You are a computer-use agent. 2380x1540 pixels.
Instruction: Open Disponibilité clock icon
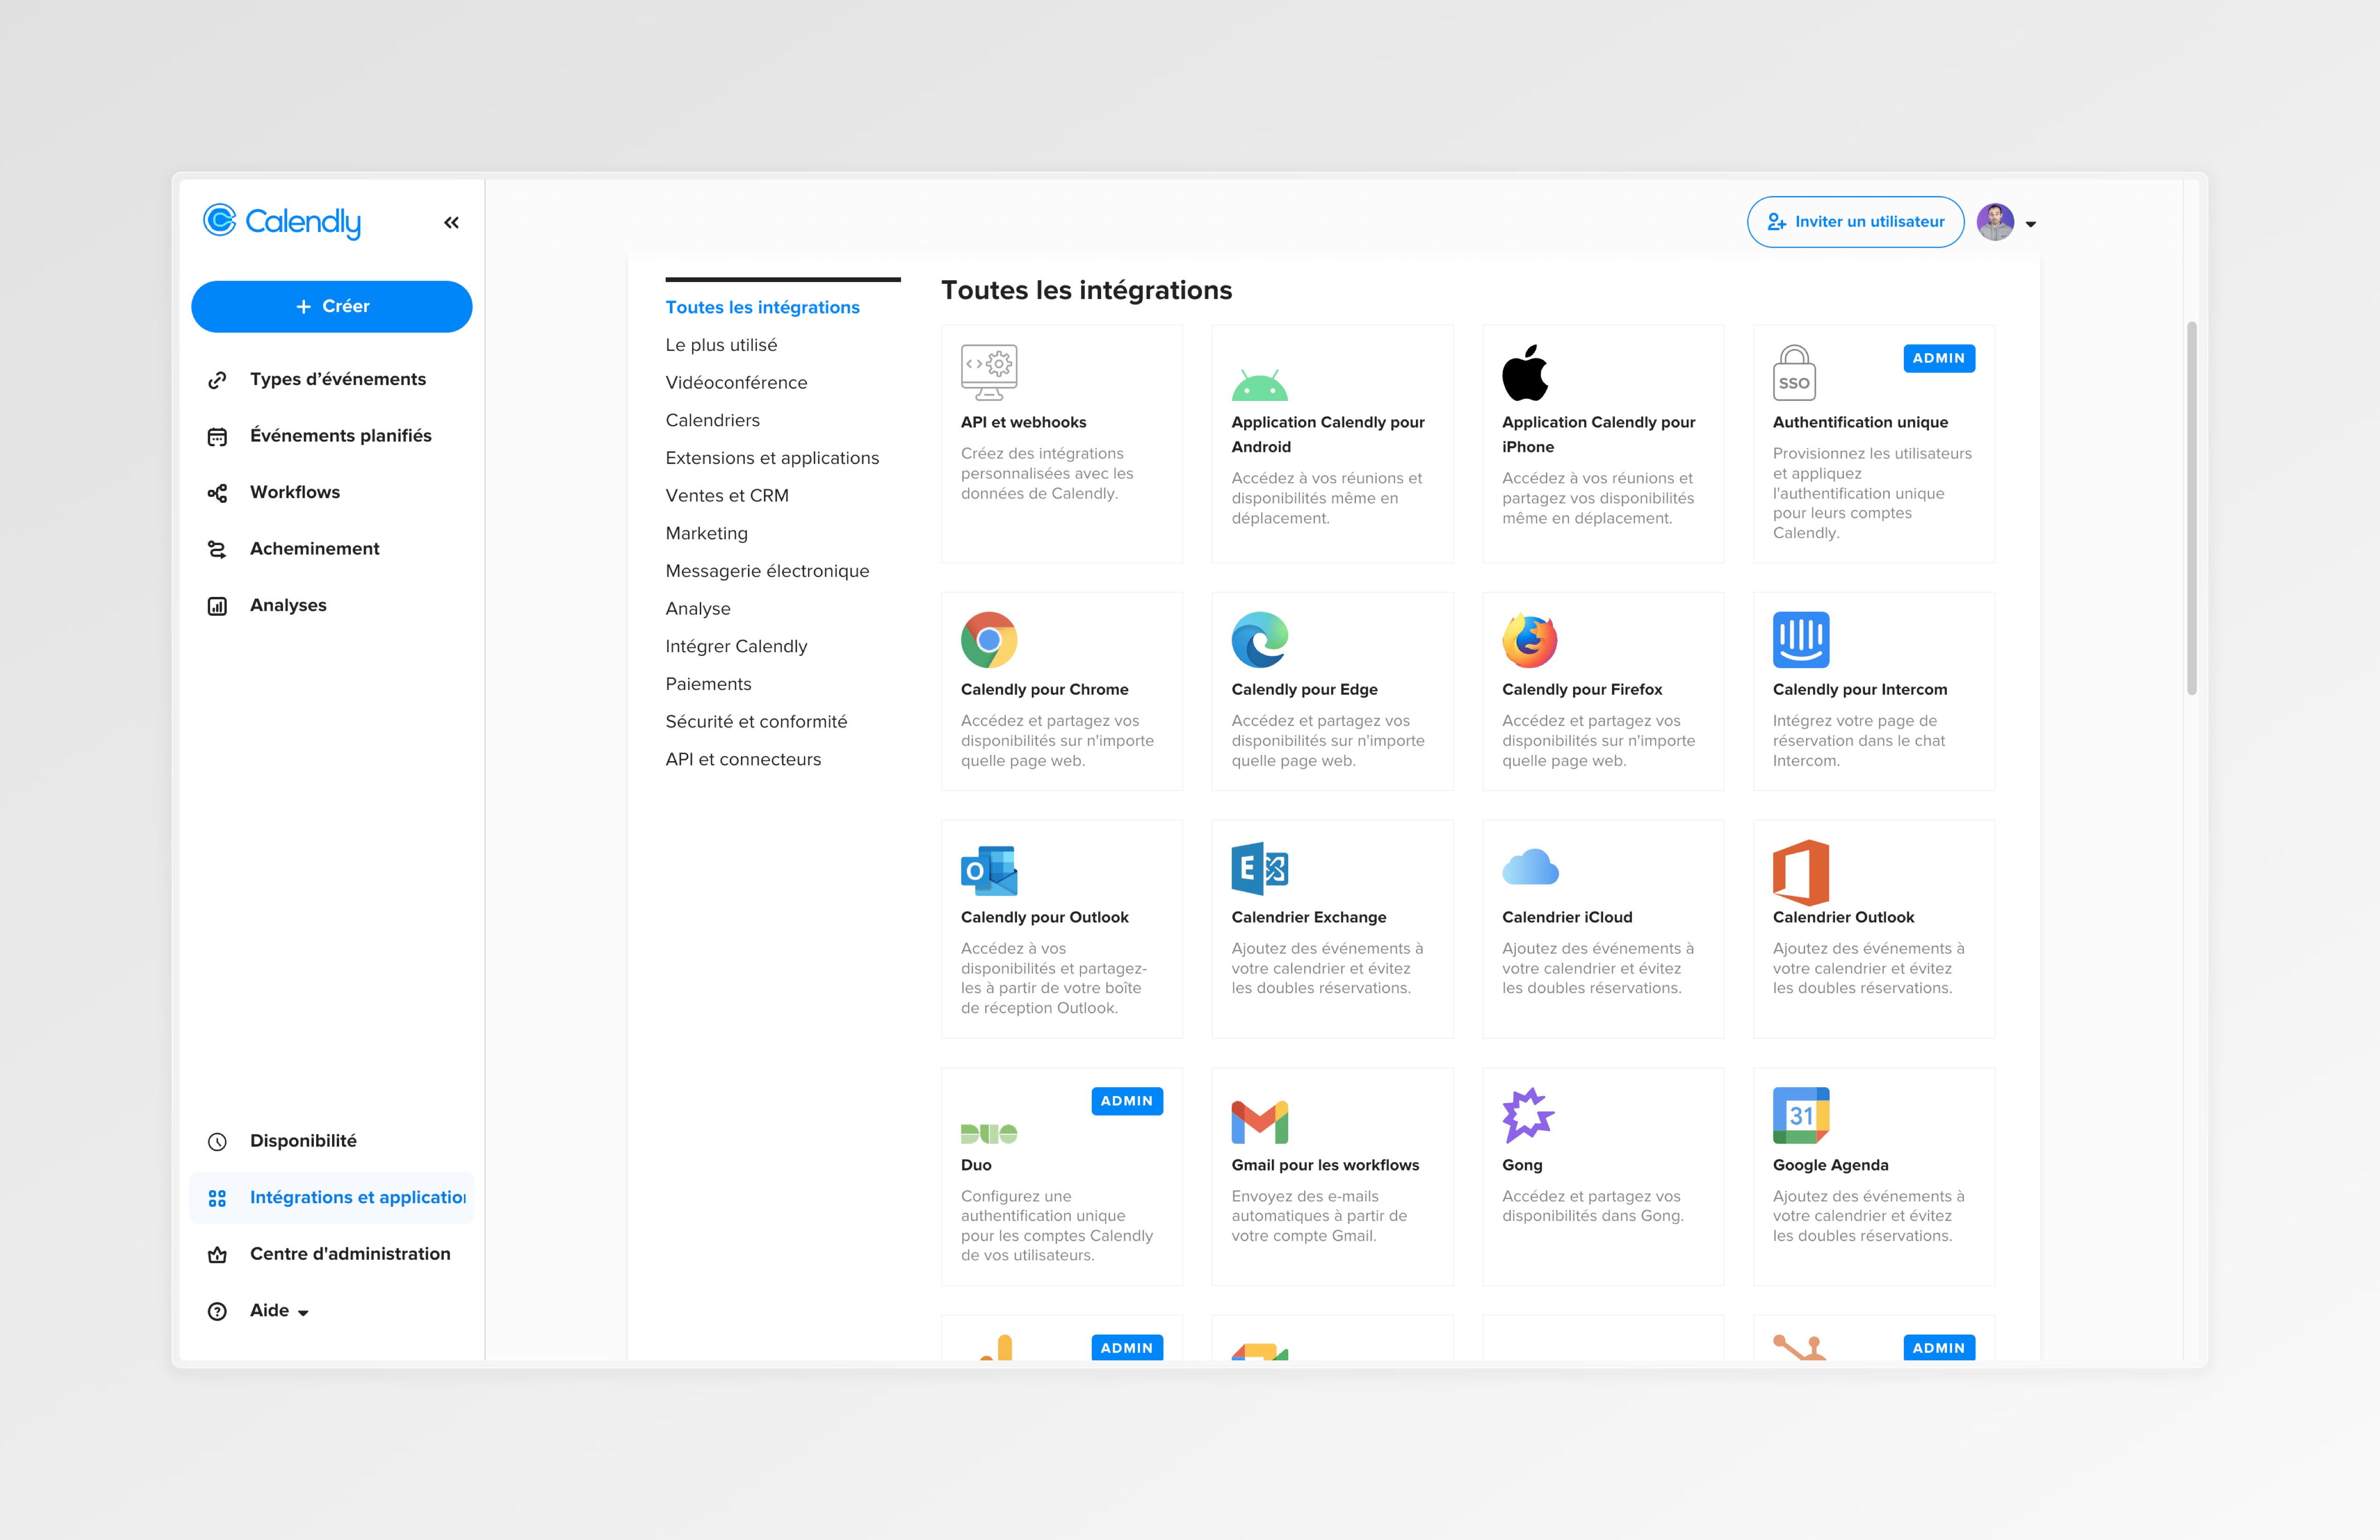tap(217, 1141)
